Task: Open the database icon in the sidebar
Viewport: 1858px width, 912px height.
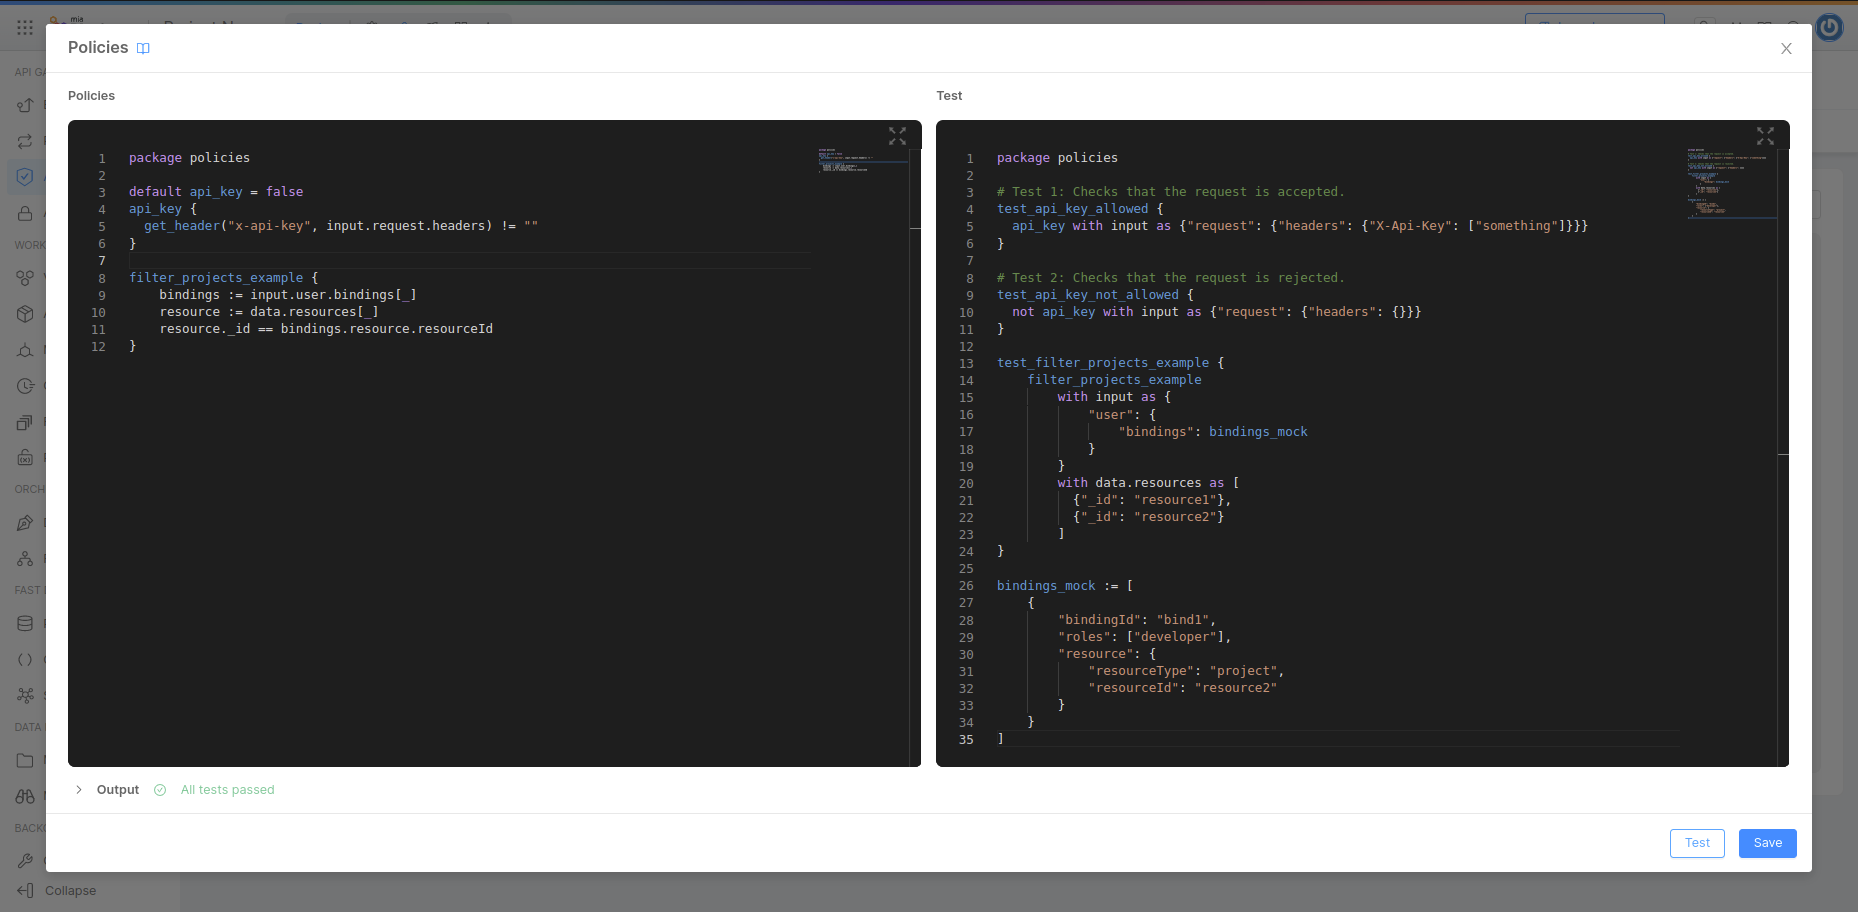Action: [25, 623]
